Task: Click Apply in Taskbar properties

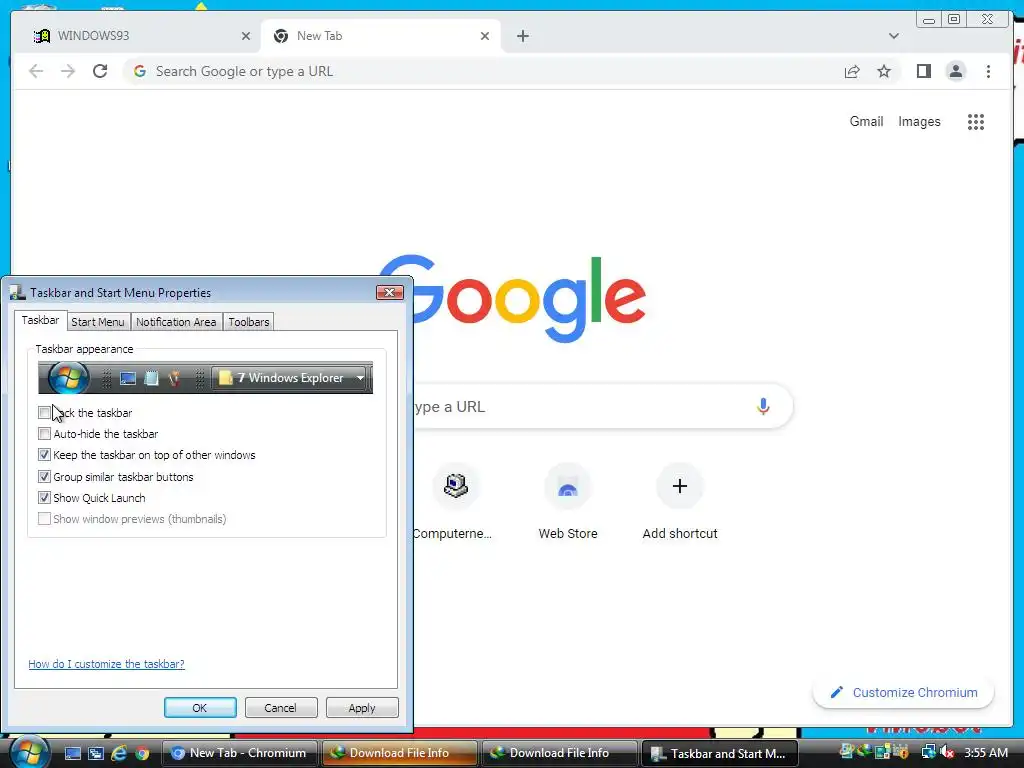Action: (362, 708)
